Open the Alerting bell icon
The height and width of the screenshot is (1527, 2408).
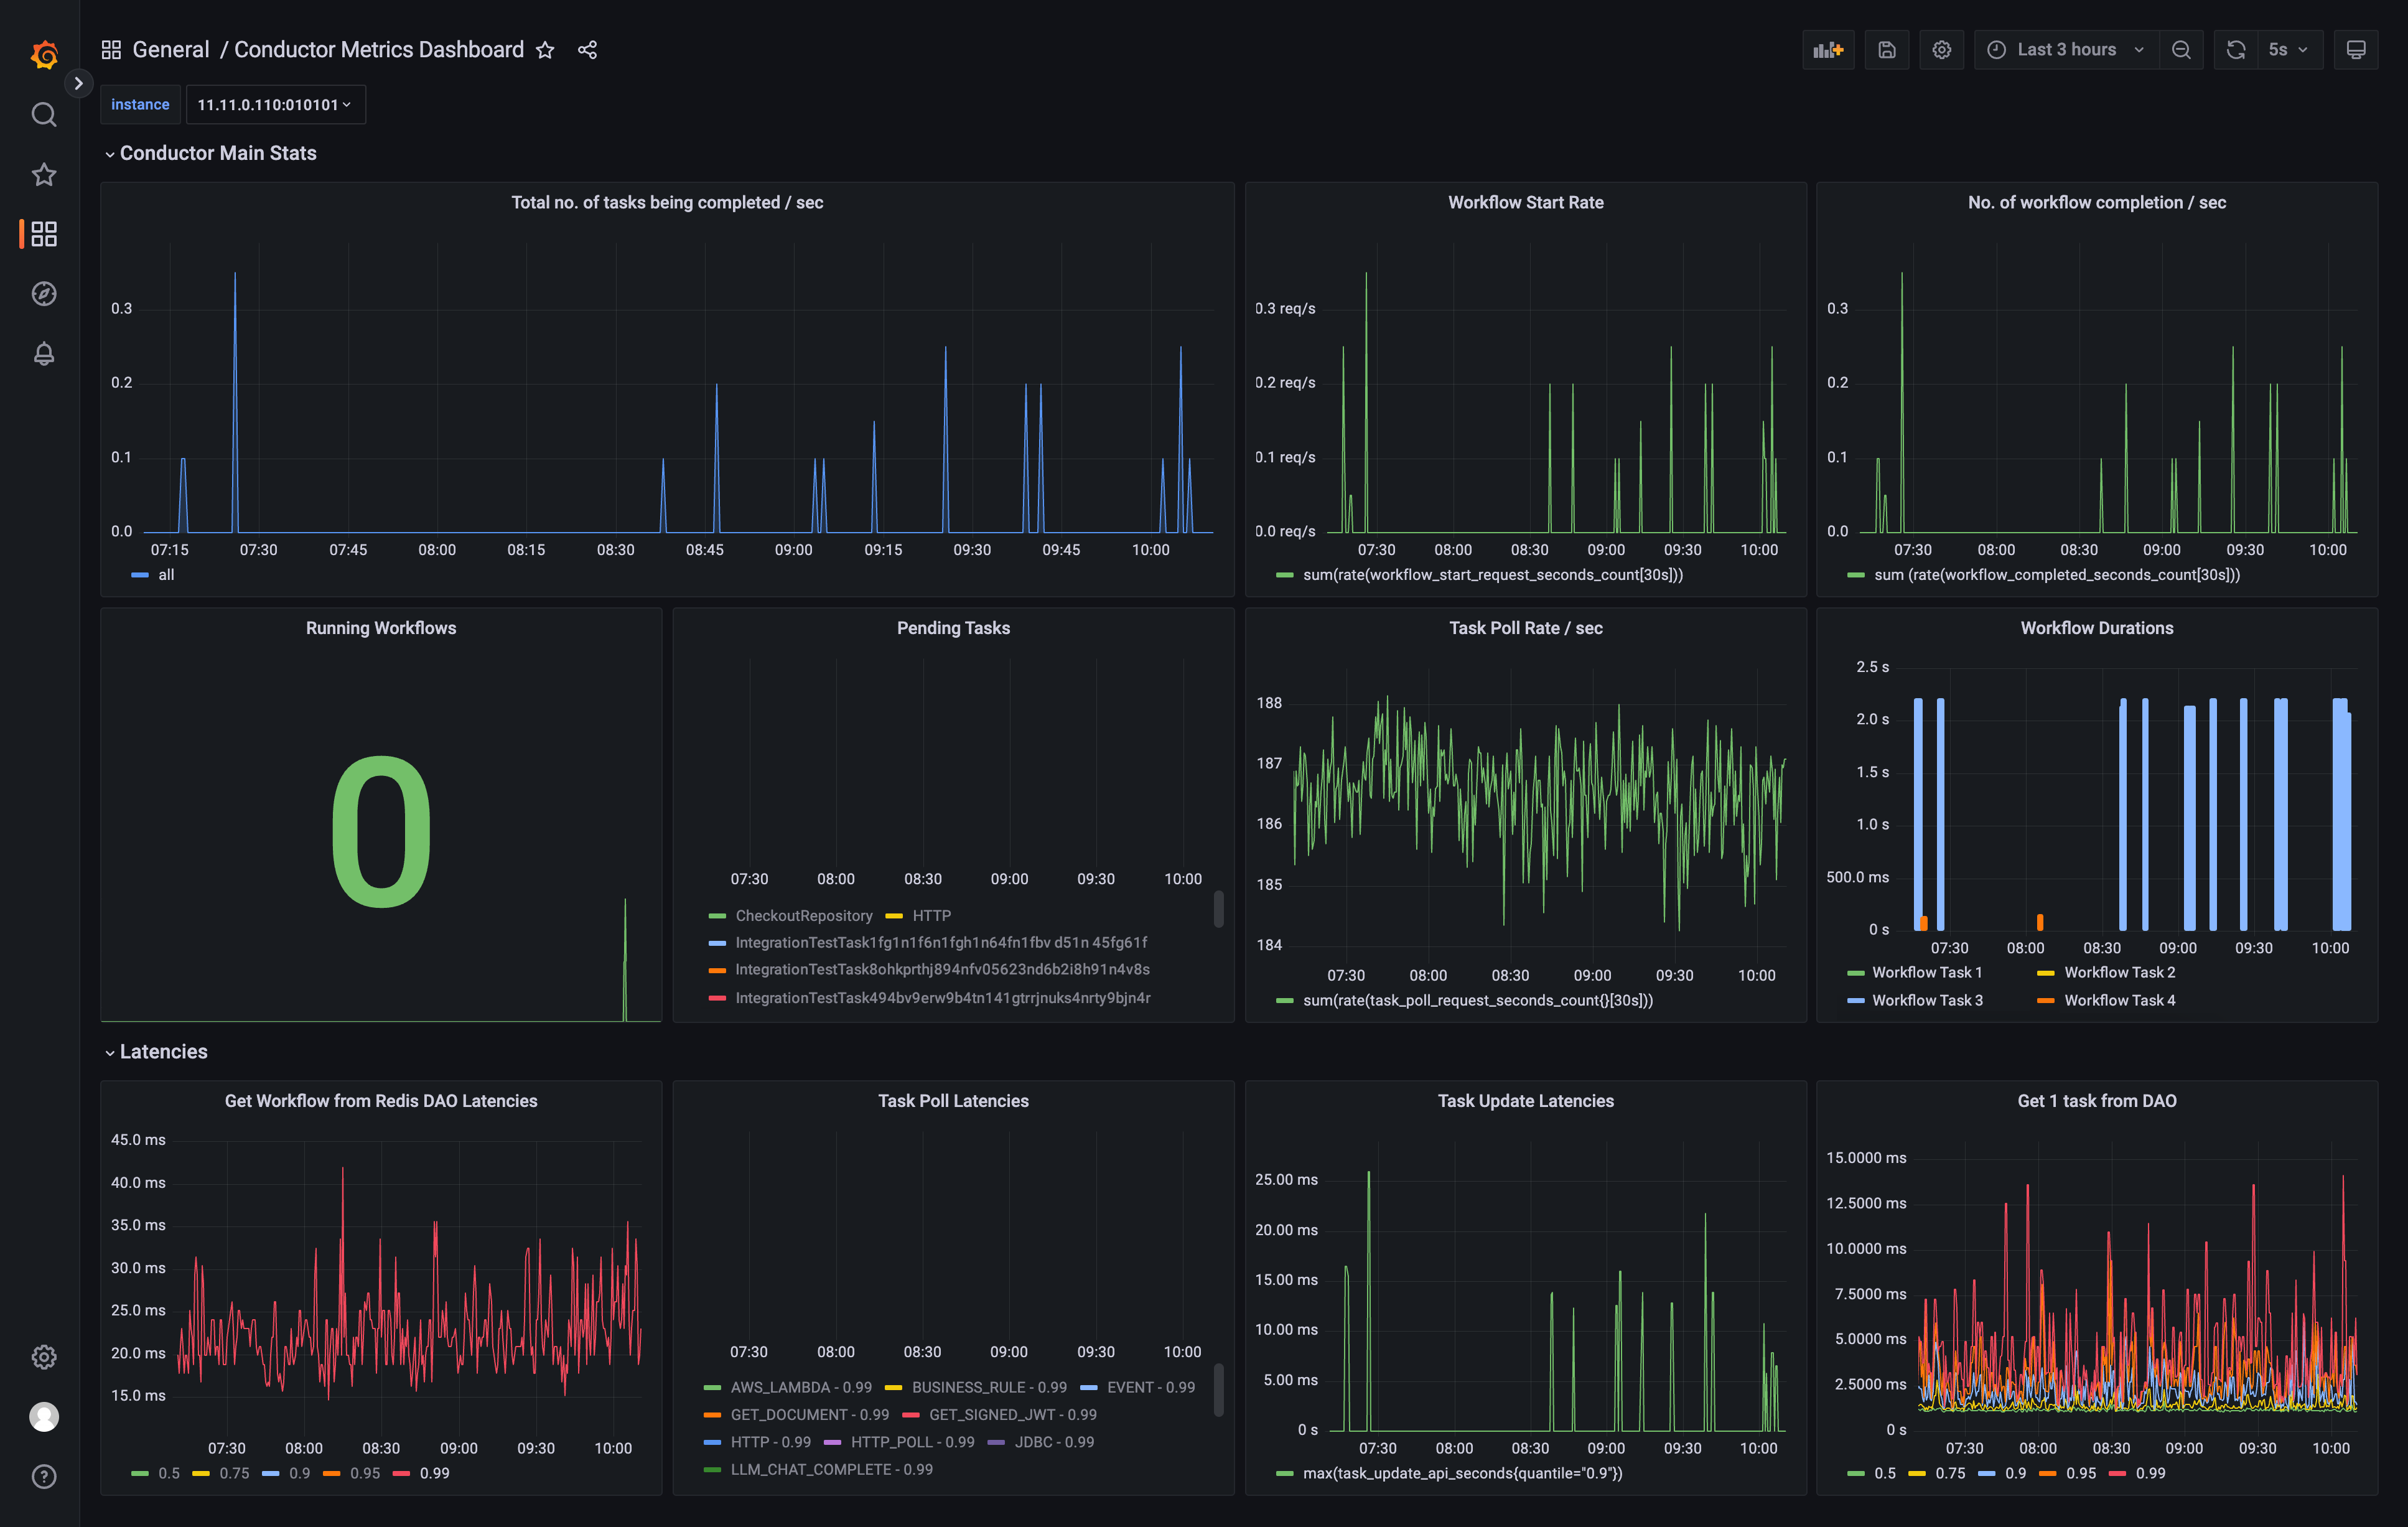pos(44,353)
